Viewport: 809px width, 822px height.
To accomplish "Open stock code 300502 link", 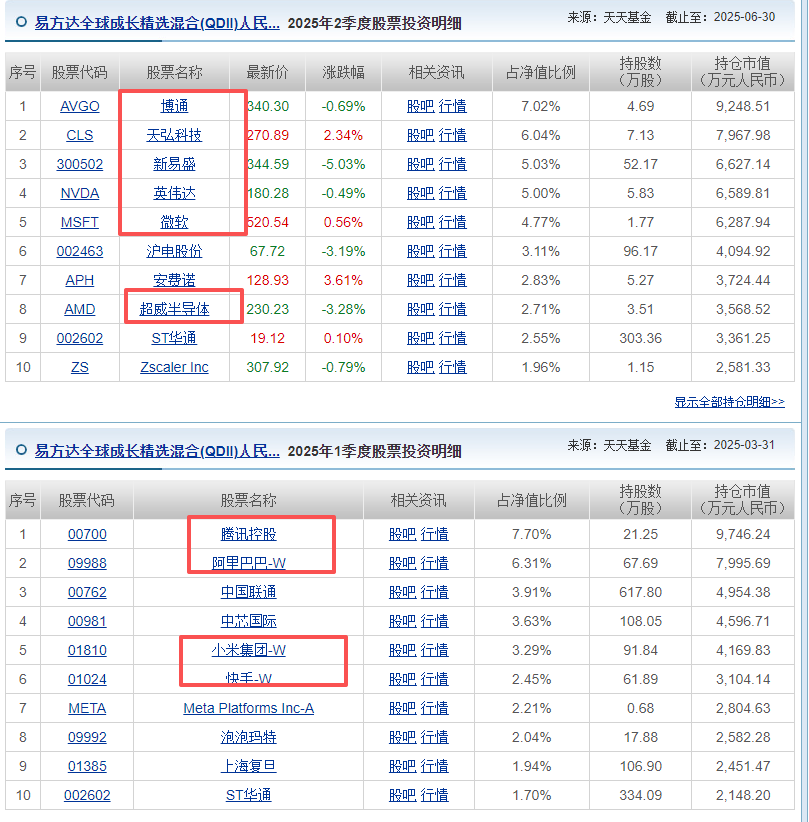I will (80, 164).
